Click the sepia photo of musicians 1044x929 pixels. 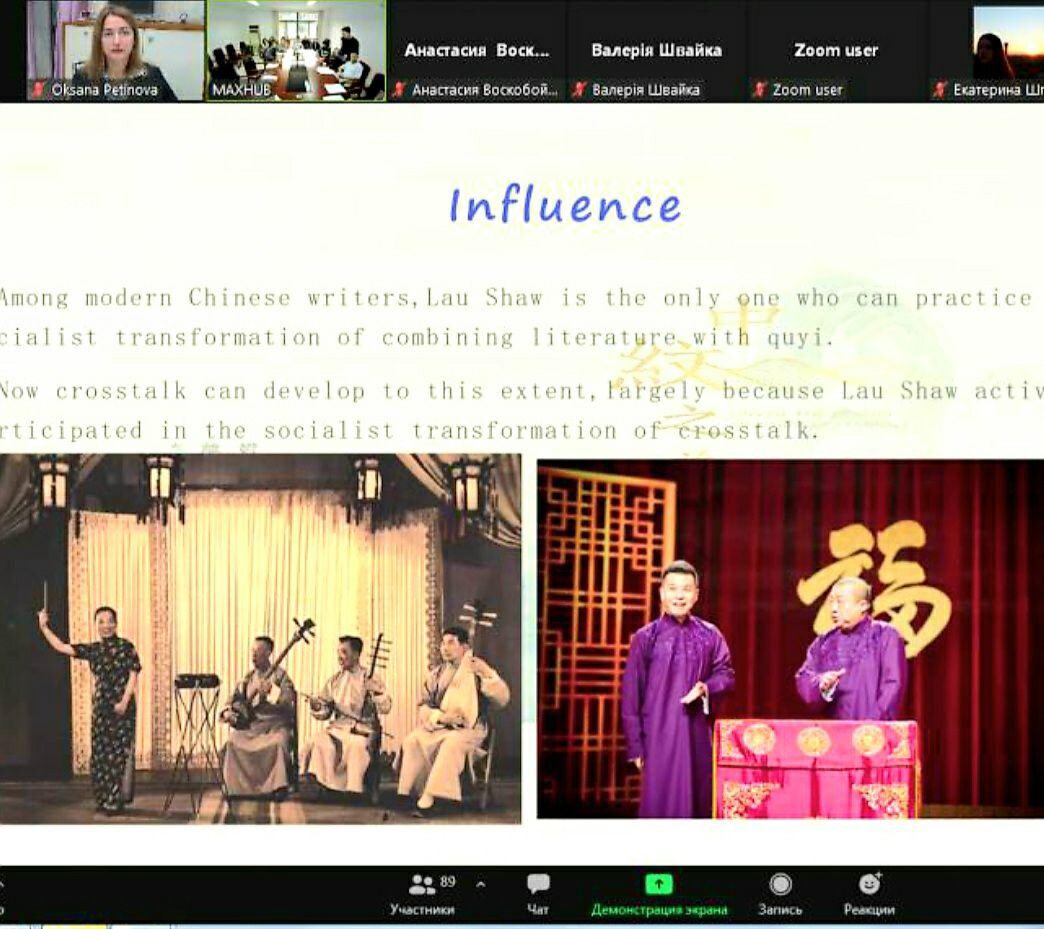[x=260, y=638]
